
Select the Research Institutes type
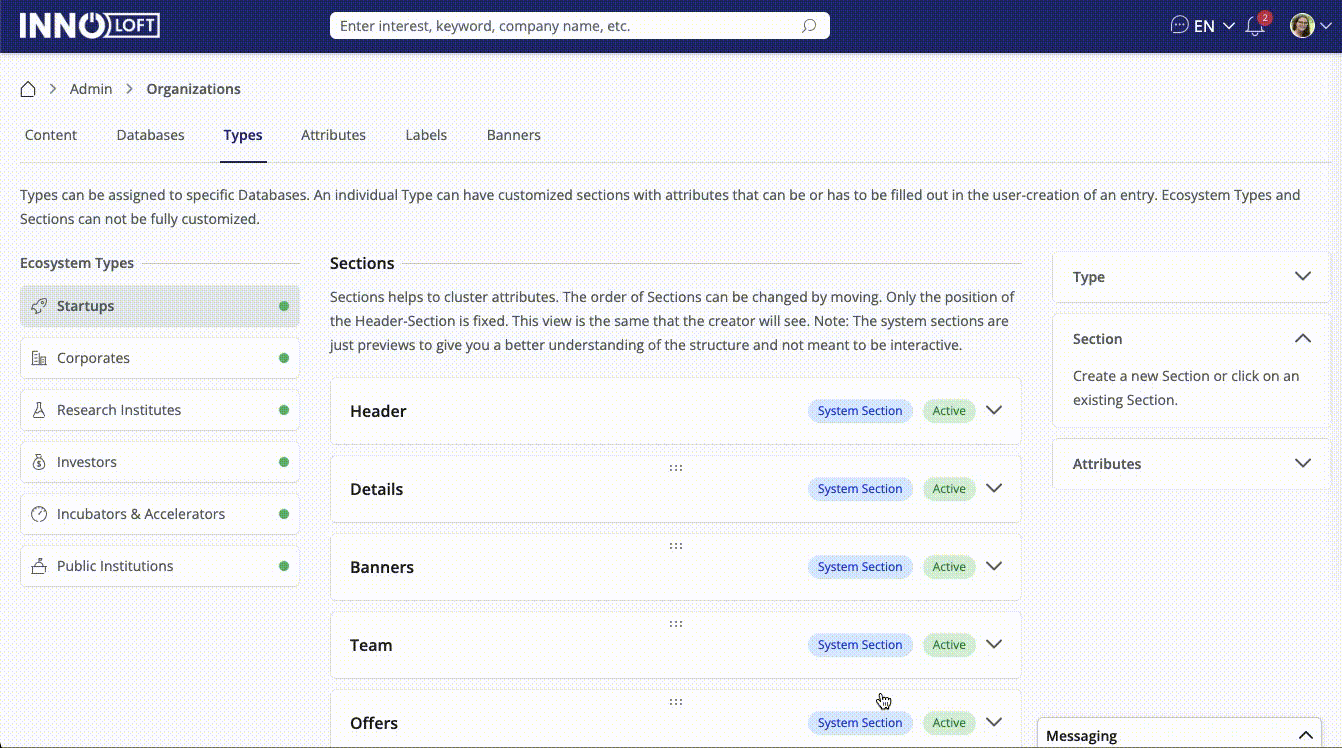[x=160, y=410]
